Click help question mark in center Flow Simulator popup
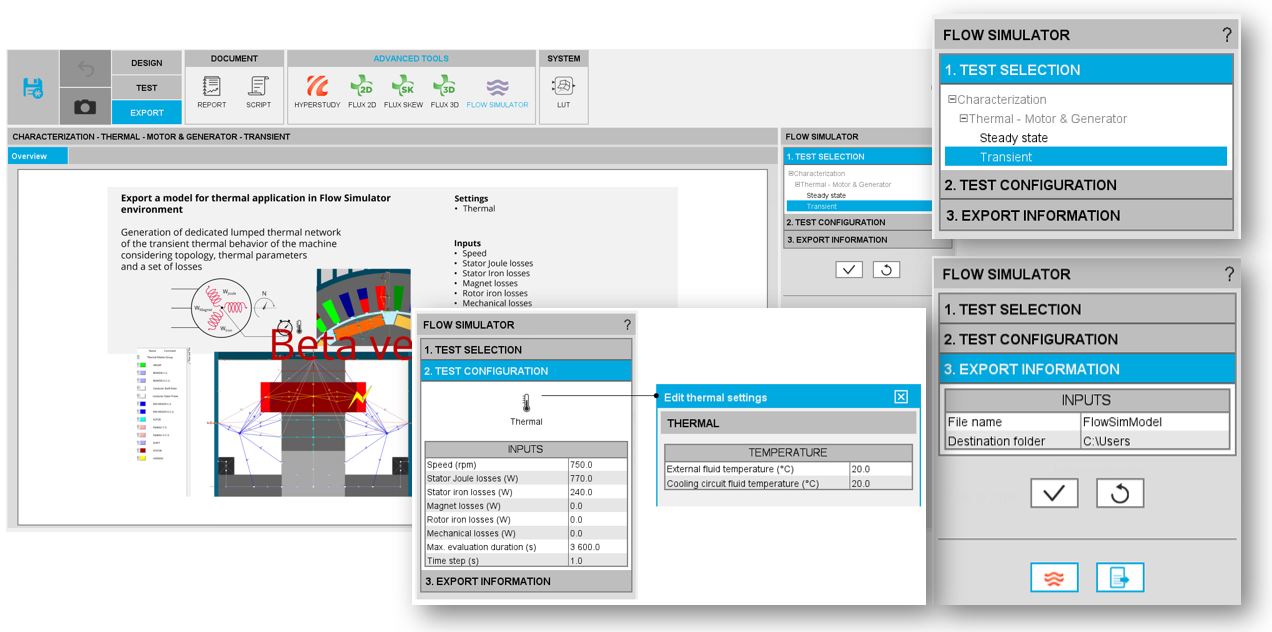 coord(627,325)
